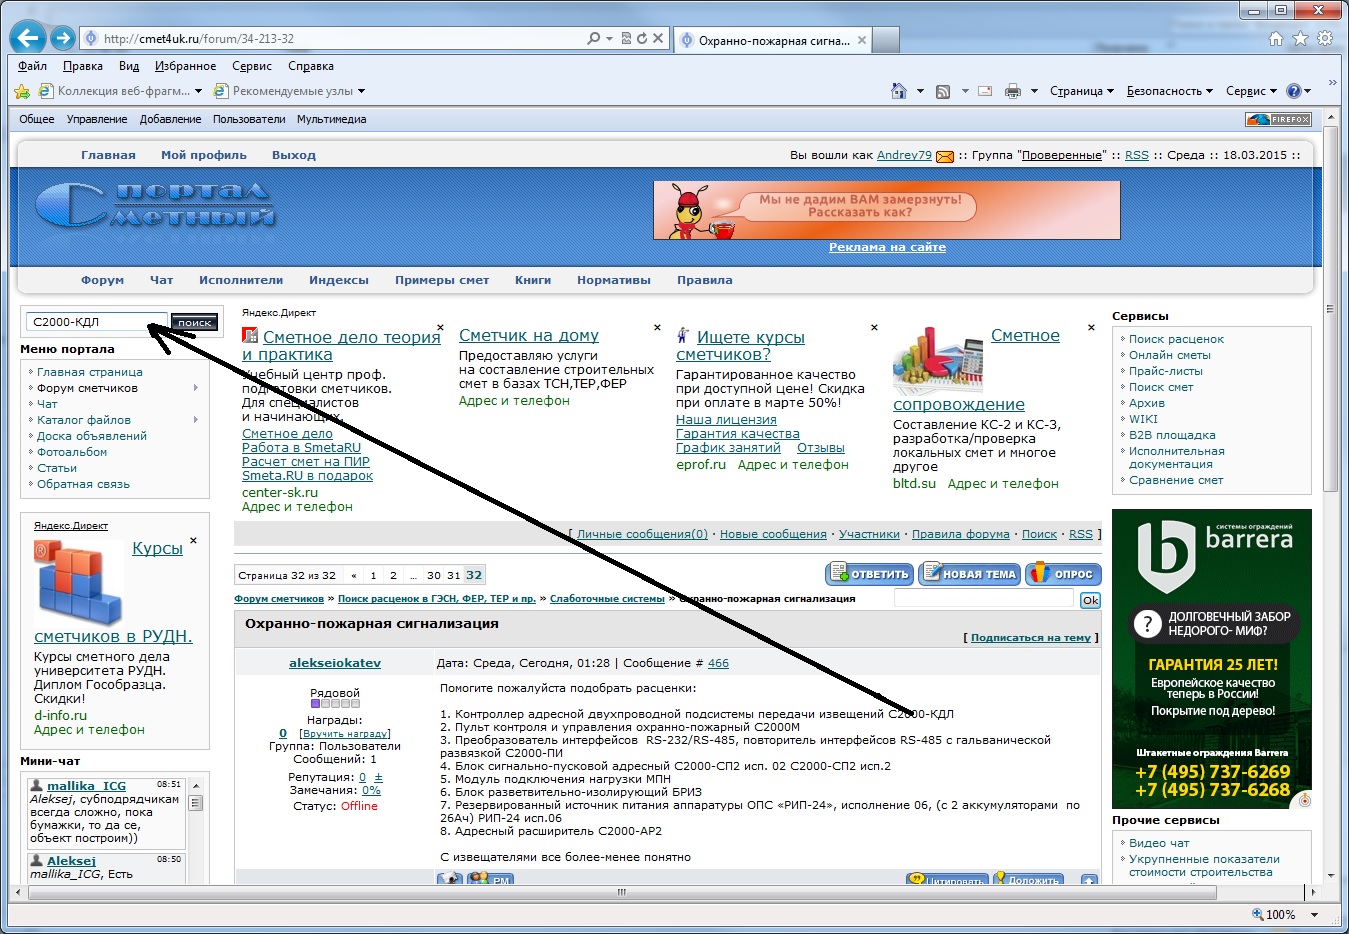Open 'Каталог файлов' in portal menu
The height and width of the screenshot is (934, 1349).
[x=84, y=420]
